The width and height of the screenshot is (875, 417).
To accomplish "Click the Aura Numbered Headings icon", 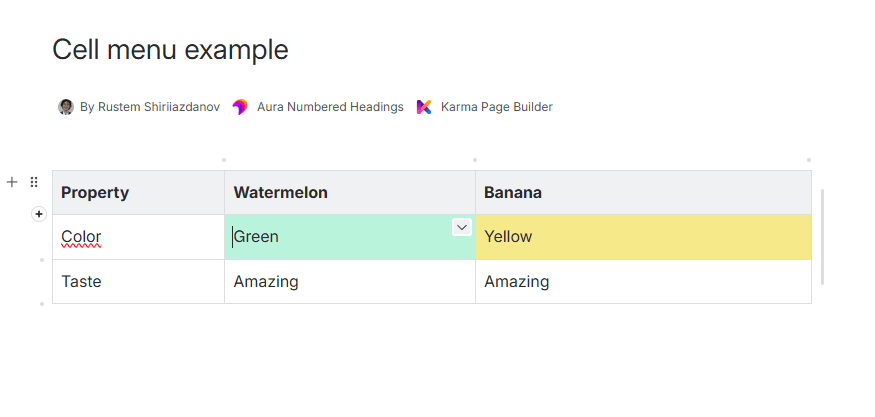I will (x=240, y=107).
